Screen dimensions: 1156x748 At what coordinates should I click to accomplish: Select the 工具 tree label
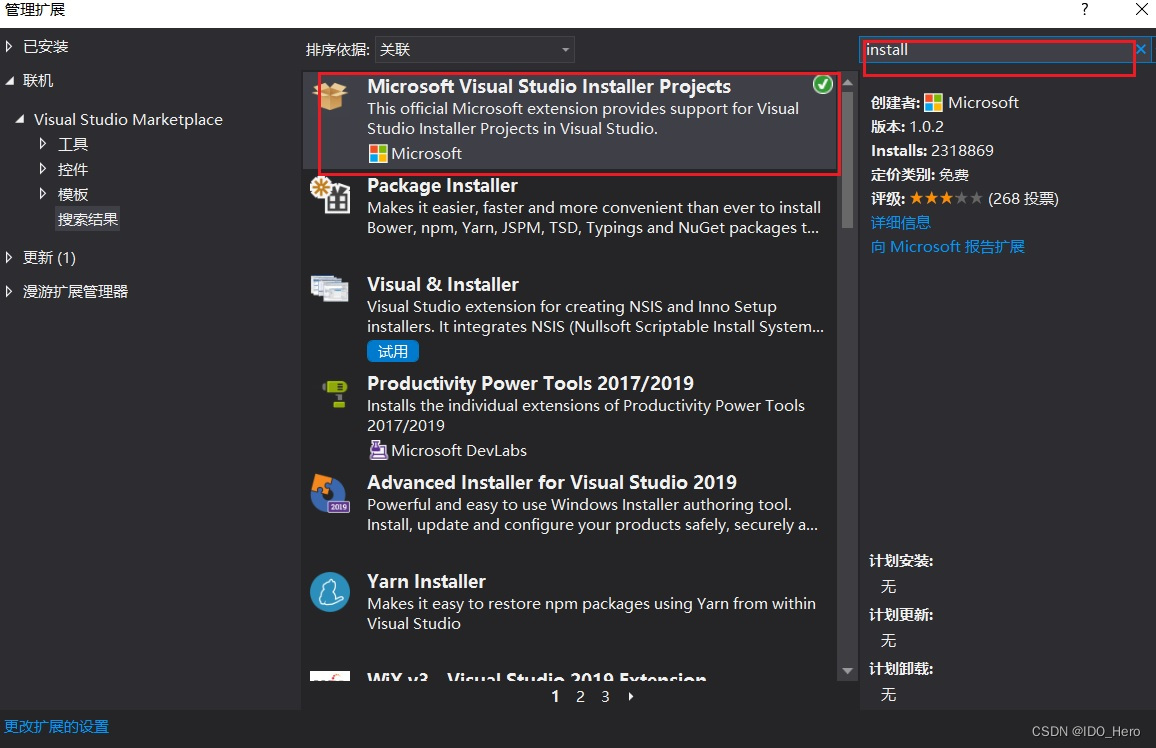click(x=73, y=144)
